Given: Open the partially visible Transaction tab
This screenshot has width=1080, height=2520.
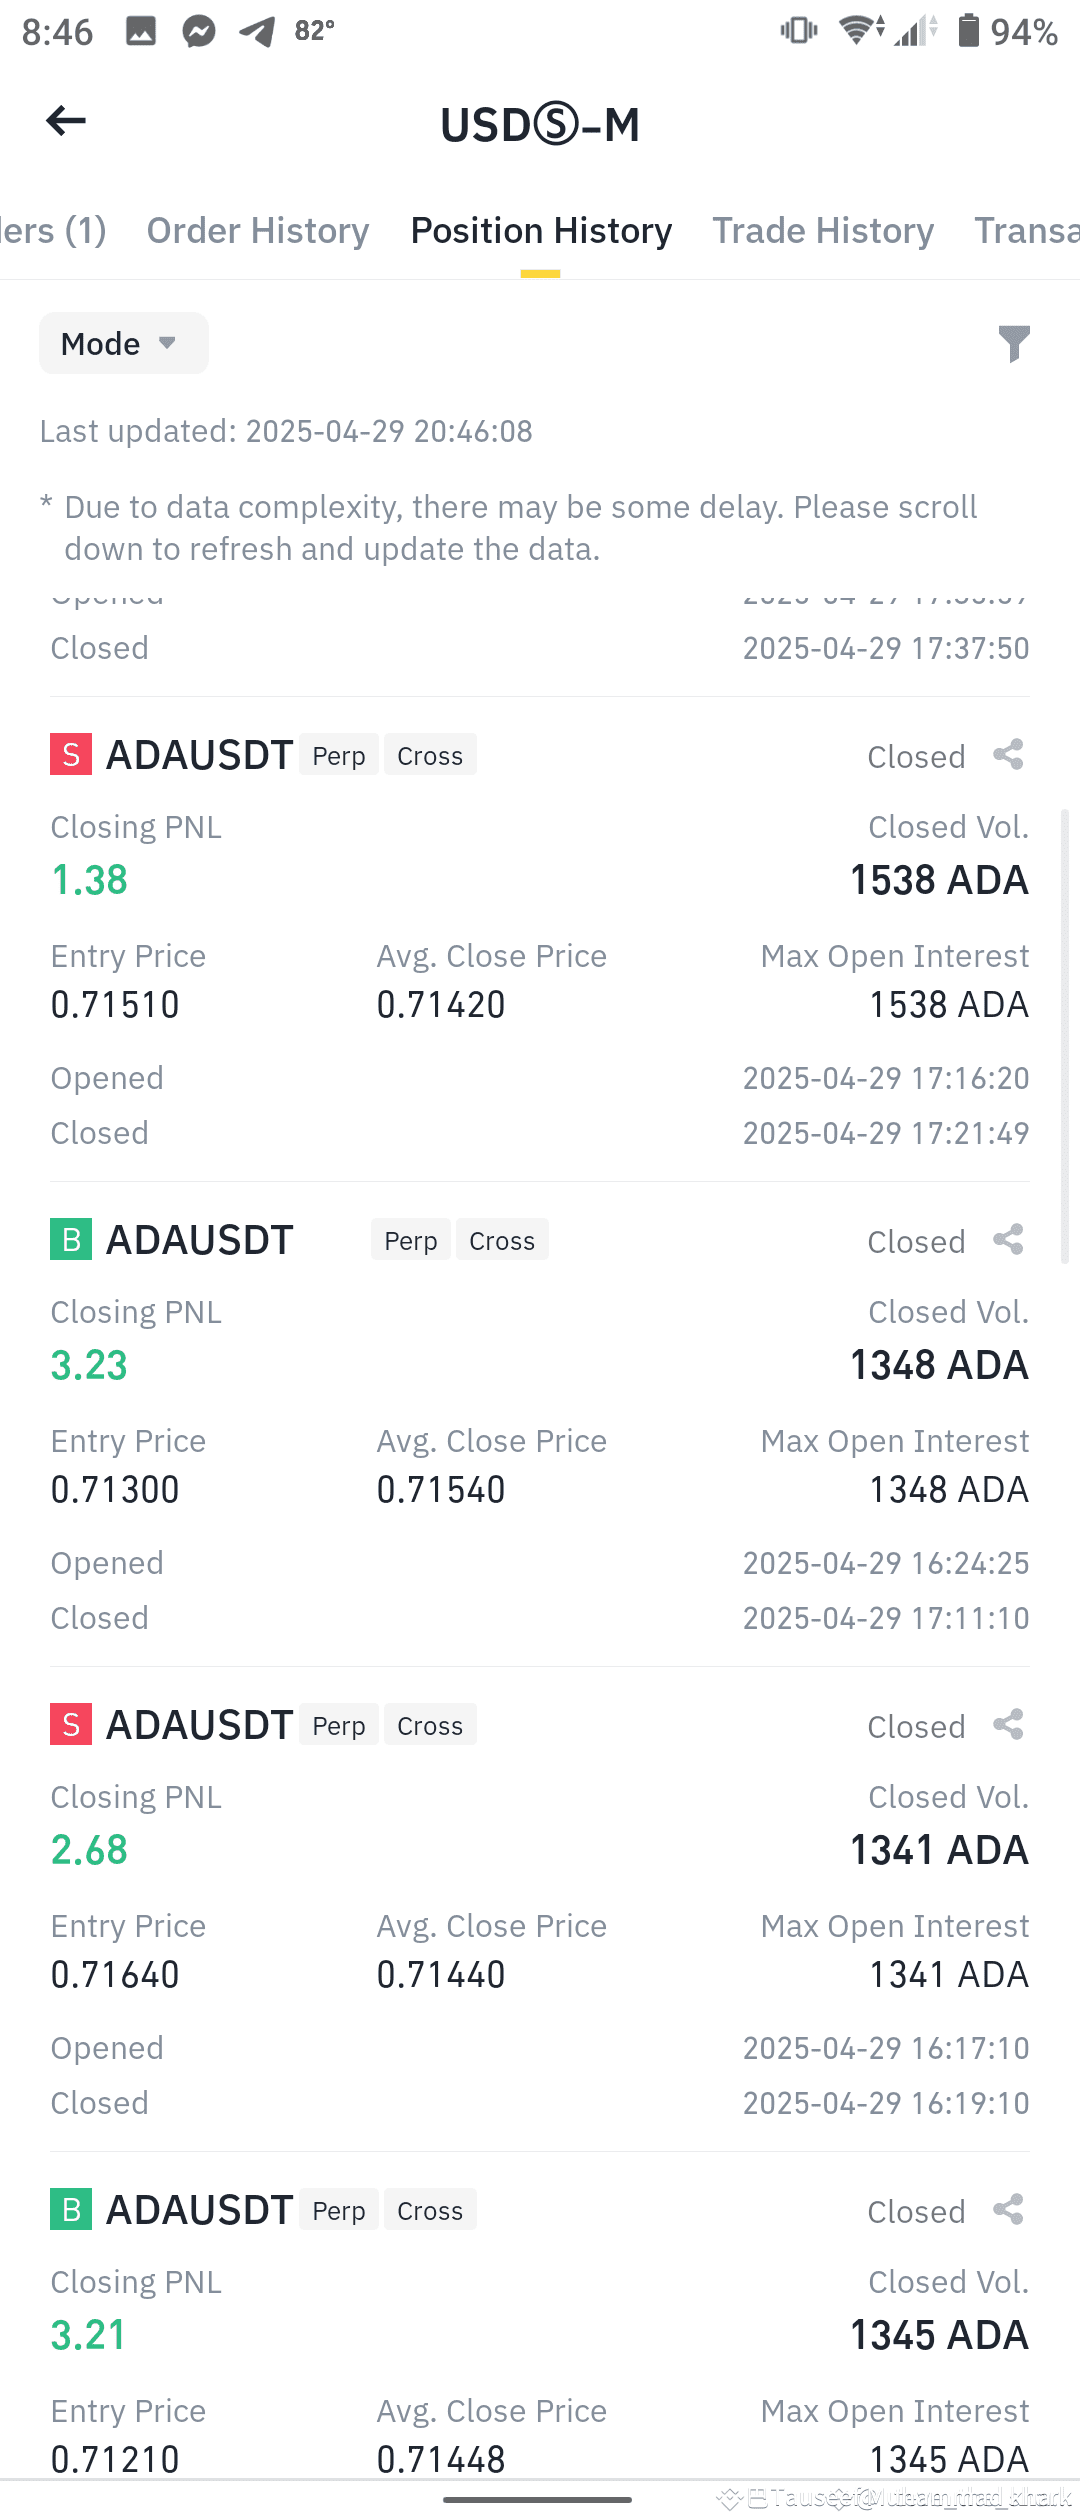Looking at the screenshot, I should coord(1027,231).
